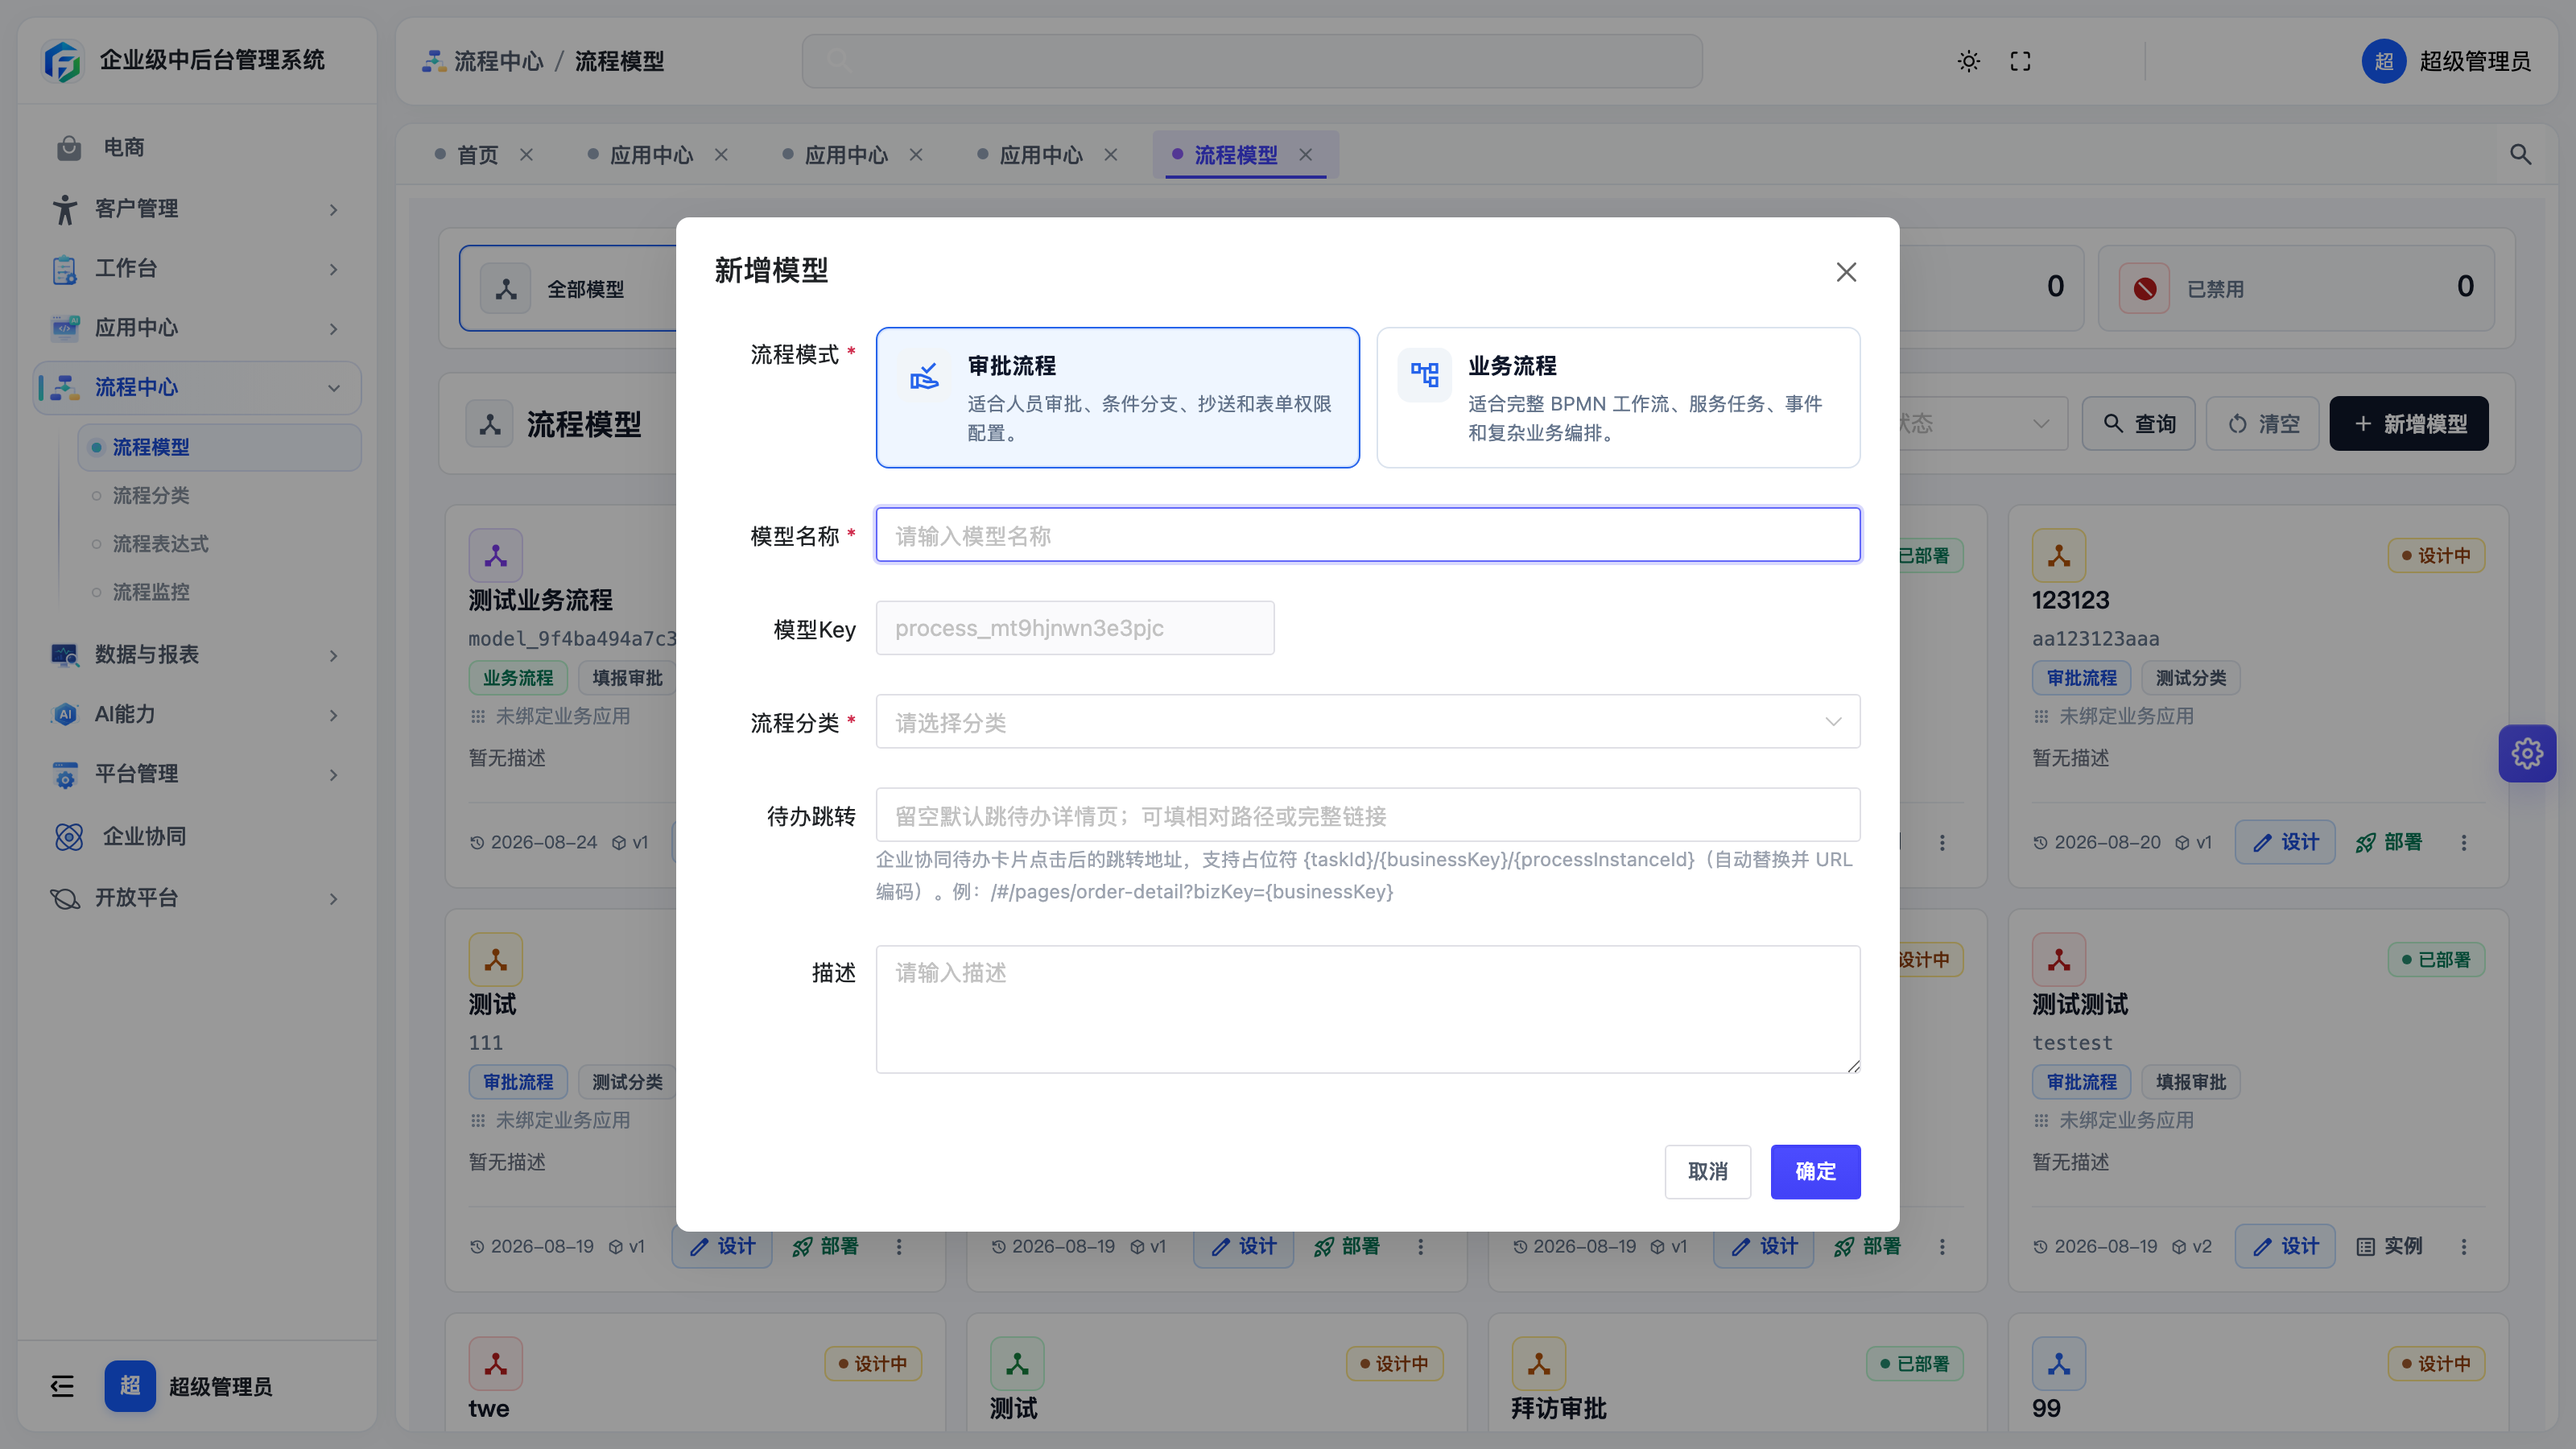
Task: Click the 99 model icon
Action: 2058,1364
